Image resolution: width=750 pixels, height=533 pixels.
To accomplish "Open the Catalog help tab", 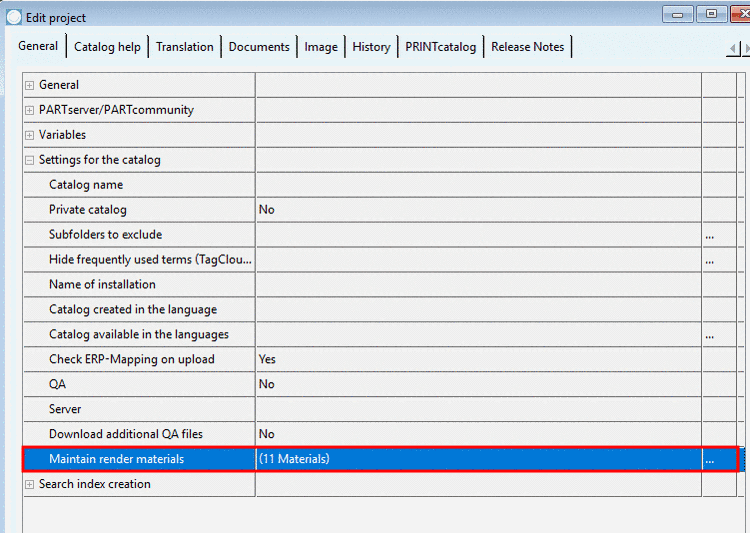I will [x=107, y=47].
